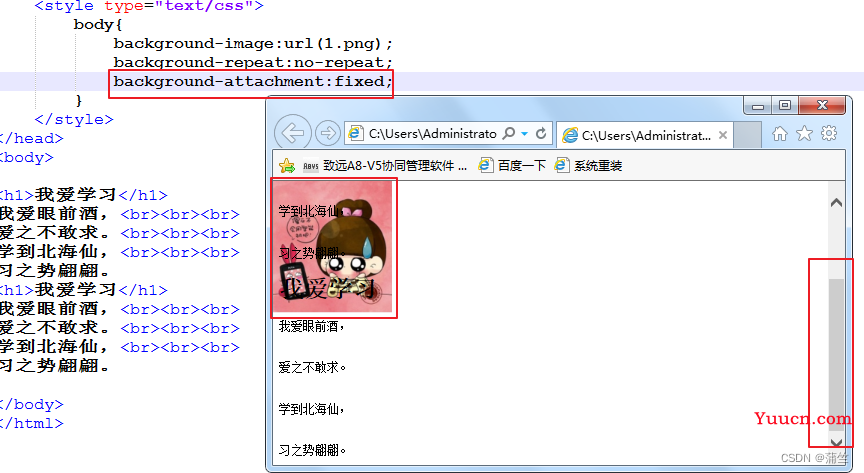Minimize the browser window
This screenshot has height=473, width=864.
[x=758, y=106]
